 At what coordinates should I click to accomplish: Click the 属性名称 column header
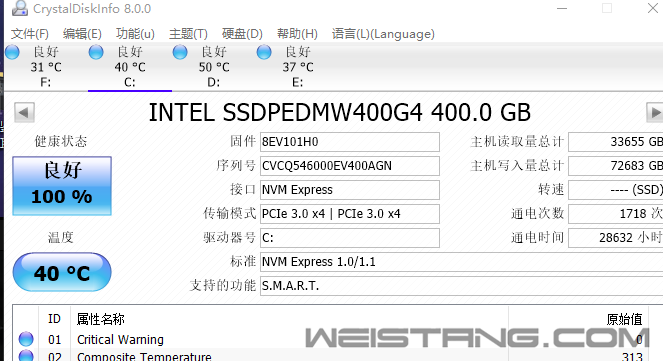click(x=101, y=319)
